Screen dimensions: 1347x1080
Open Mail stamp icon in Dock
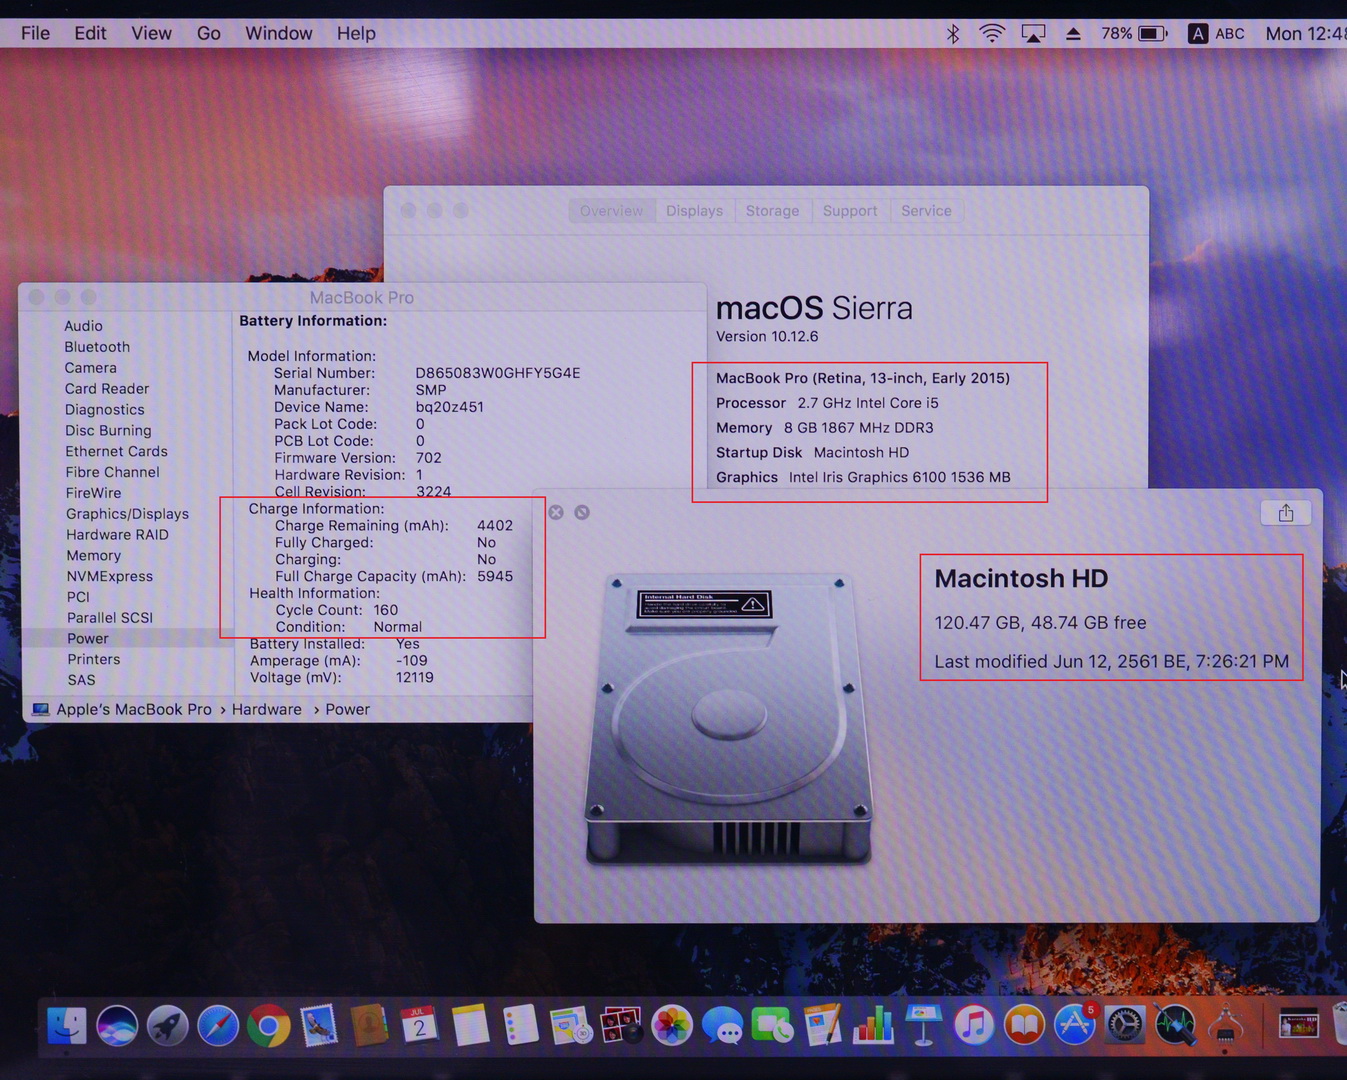[319, 1026]
